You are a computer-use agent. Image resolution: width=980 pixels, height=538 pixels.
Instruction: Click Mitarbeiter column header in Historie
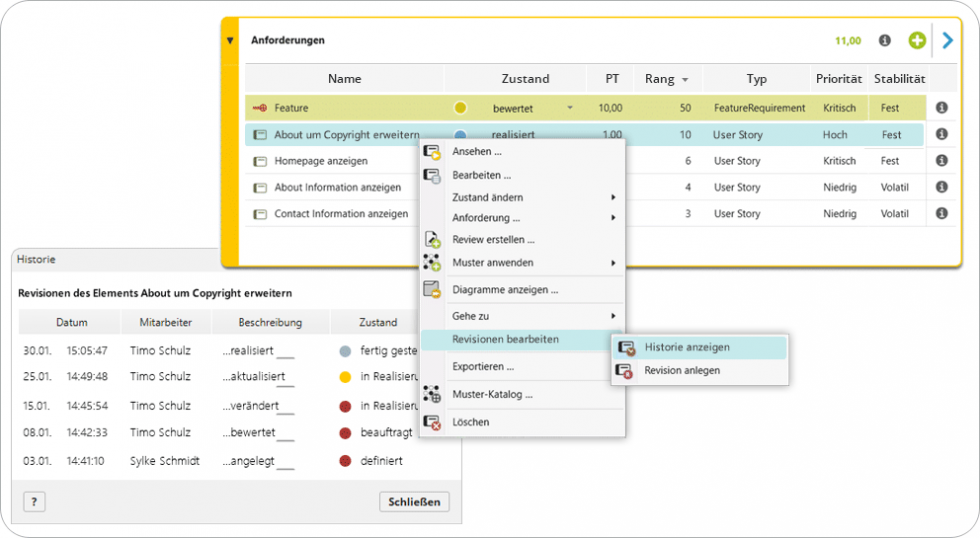[x=166, y=322]
